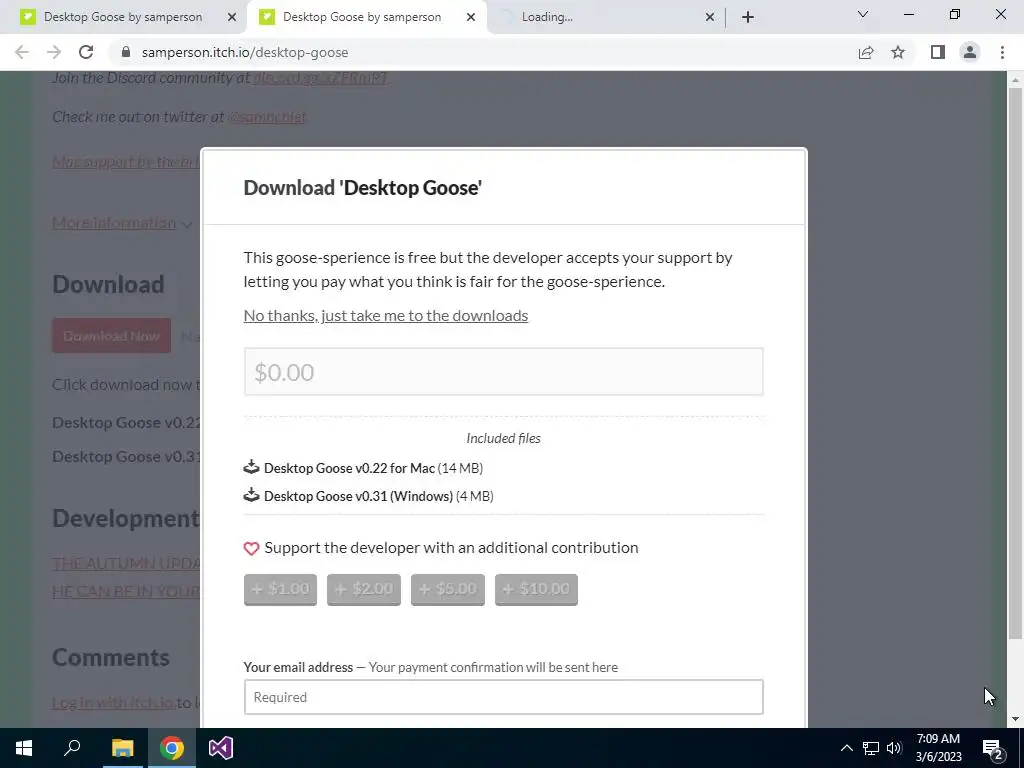This screenshot has width=1024, height=768.
Task: Close the active Desktop Goose tab
Action: (x=470, y=17)
